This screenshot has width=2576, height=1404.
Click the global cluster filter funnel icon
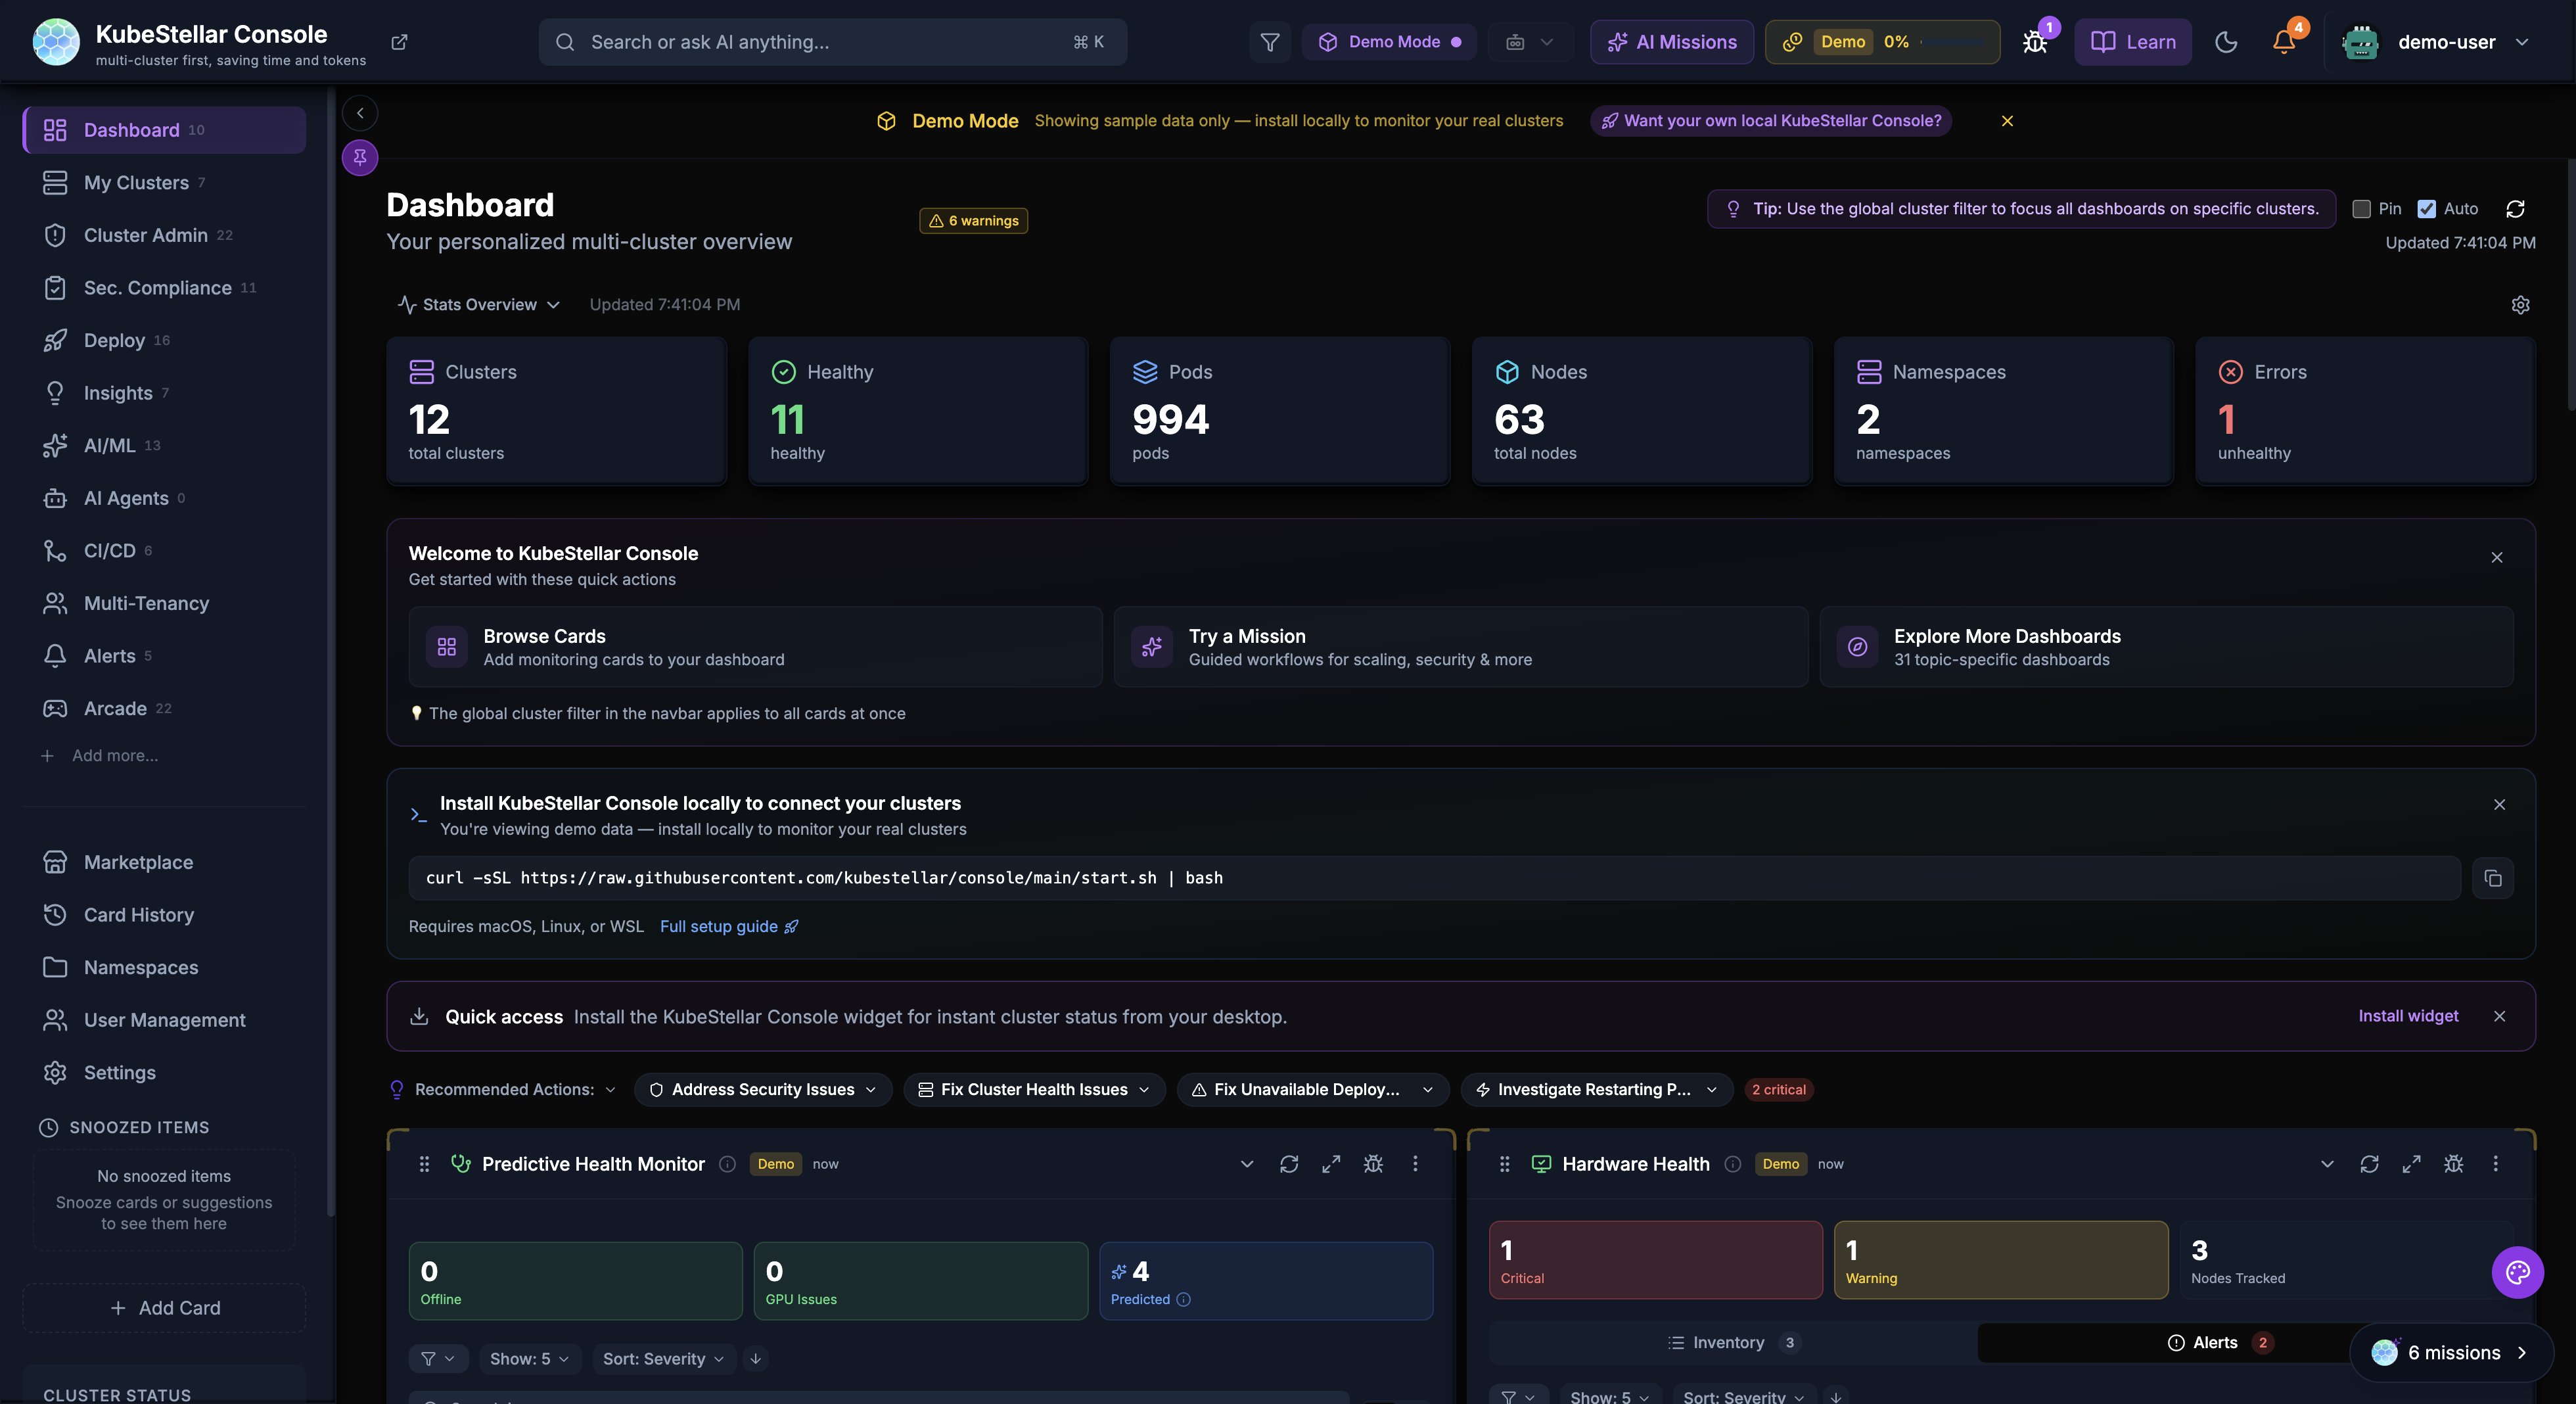click(x=1269, y=42)
